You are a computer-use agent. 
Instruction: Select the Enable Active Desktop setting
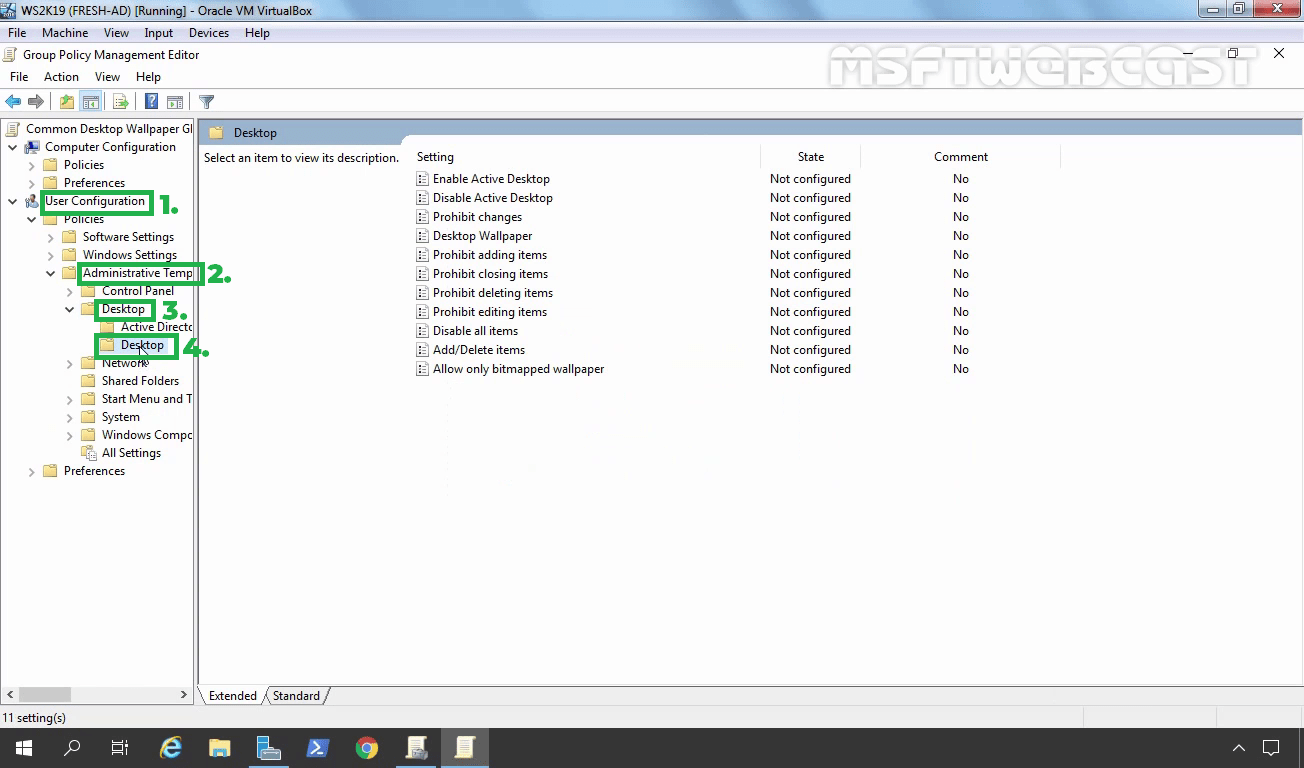point(491,178)
